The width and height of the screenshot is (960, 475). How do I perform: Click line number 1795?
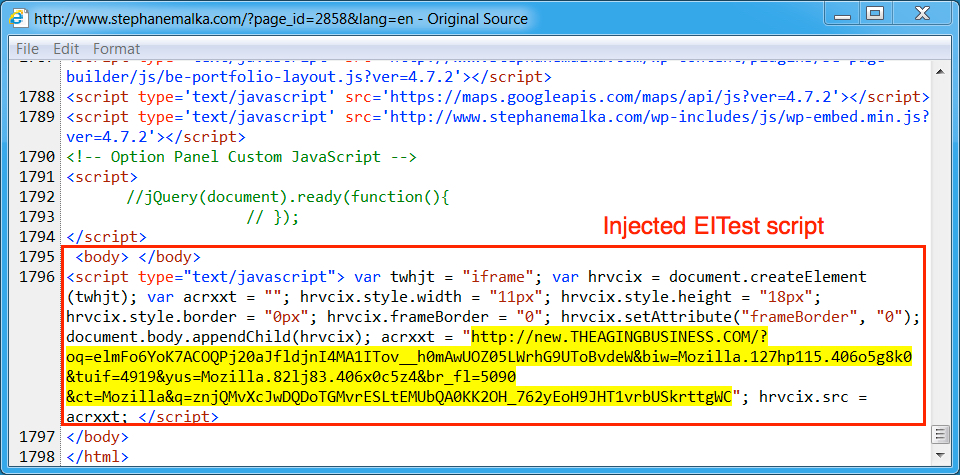pos(37,256)
